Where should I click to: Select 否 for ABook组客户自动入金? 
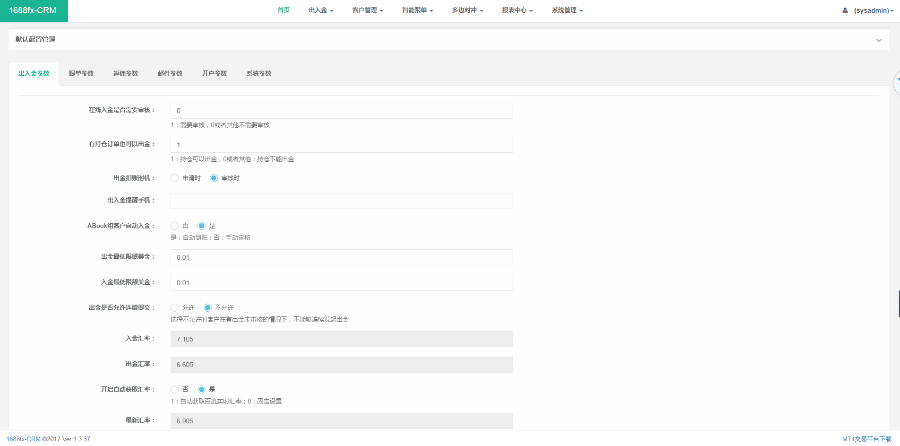point(174,226)
